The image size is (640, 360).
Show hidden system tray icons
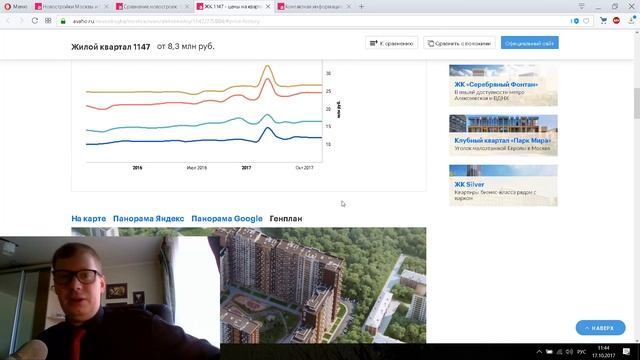tap(539, 352)
